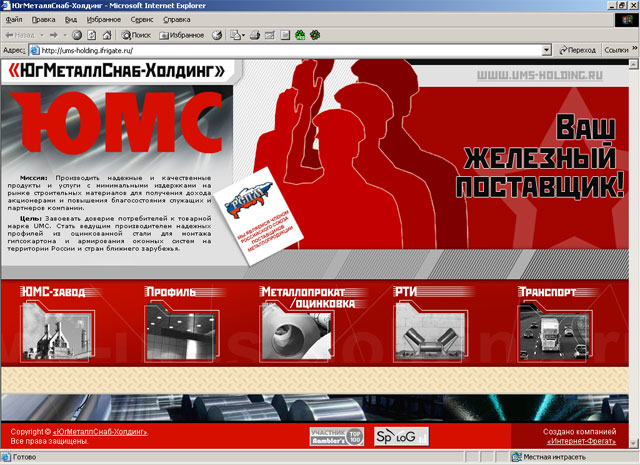
Task: Click the steel coil thumbnail
Action: point(297,332)
